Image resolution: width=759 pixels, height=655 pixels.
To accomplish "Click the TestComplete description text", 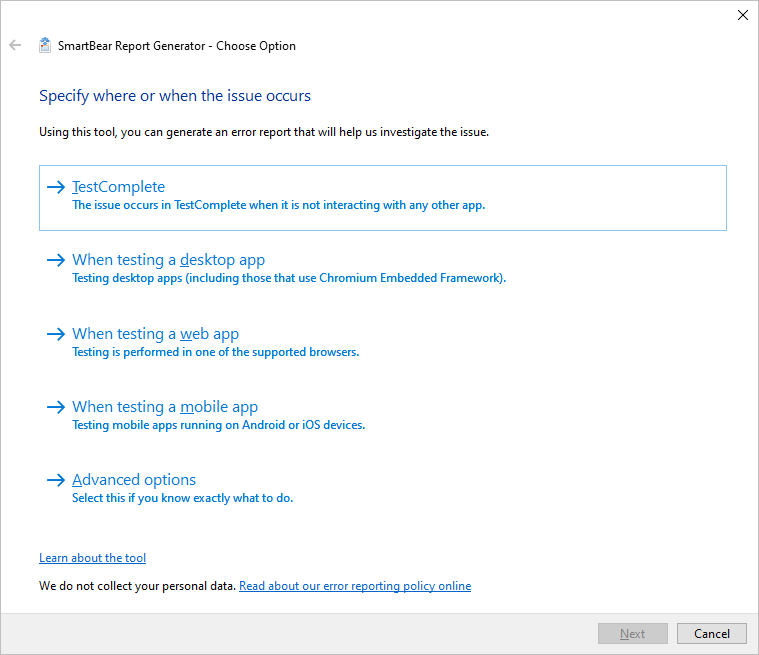I will point(278,205).
